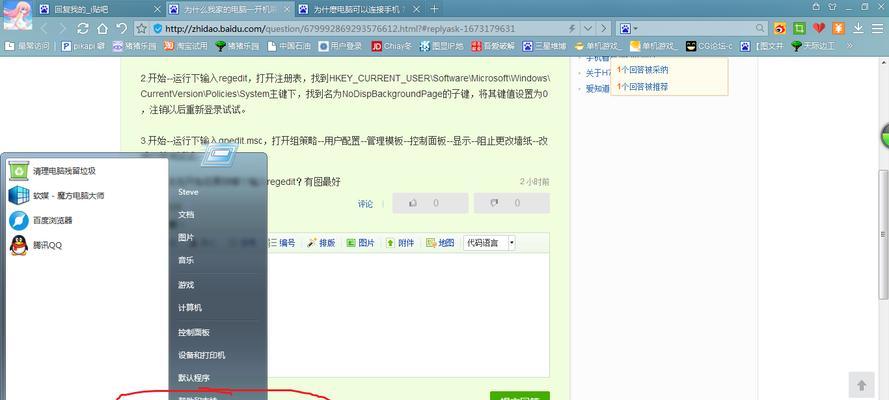The image size is (889, 400).
Task: Open the 淘宝试用 bookmark
Action: 186,46
